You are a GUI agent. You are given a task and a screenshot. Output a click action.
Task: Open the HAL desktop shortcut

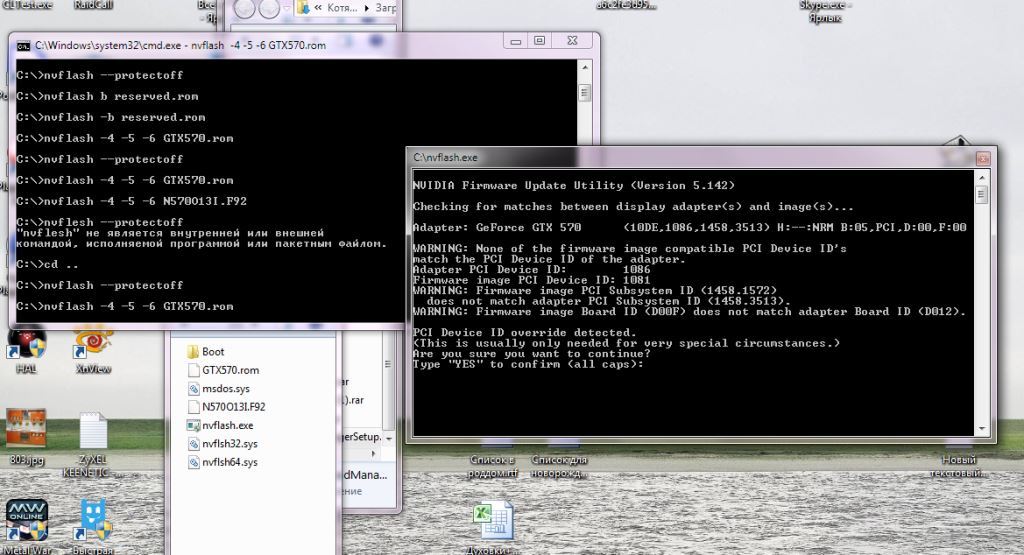[26, 349]
